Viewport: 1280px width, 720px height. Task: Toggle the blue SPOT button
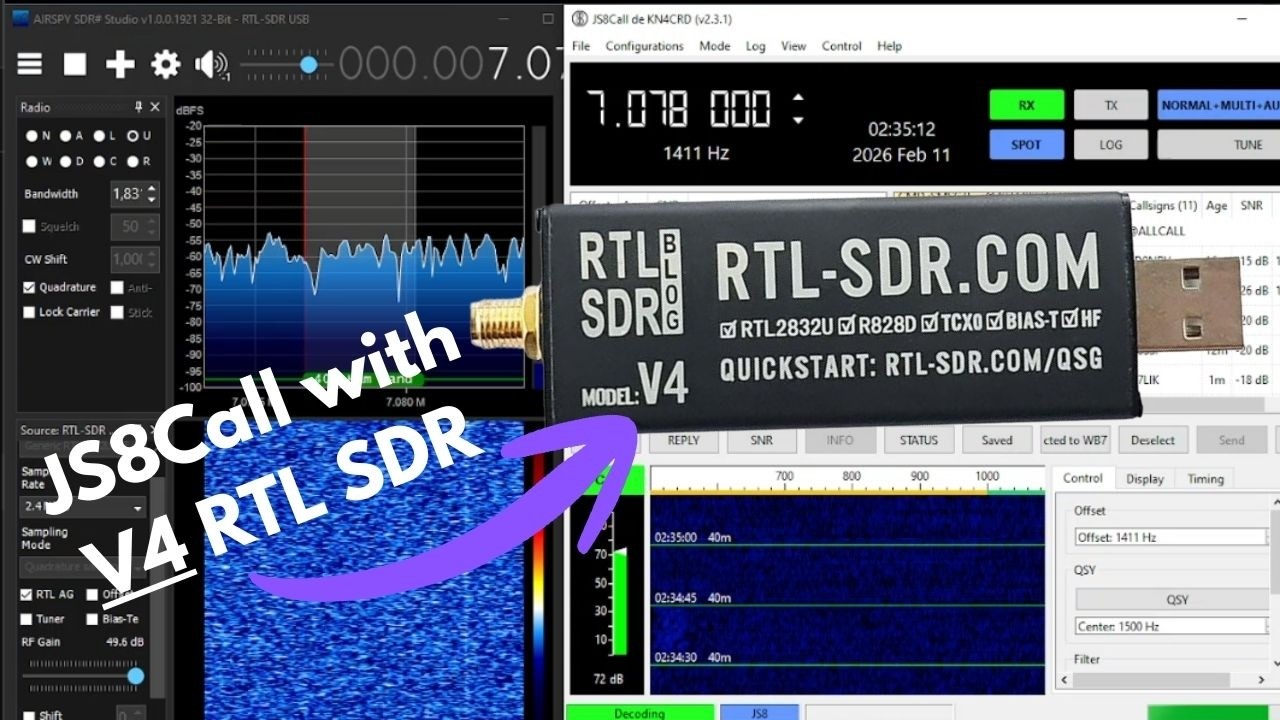click(1026, 144)
